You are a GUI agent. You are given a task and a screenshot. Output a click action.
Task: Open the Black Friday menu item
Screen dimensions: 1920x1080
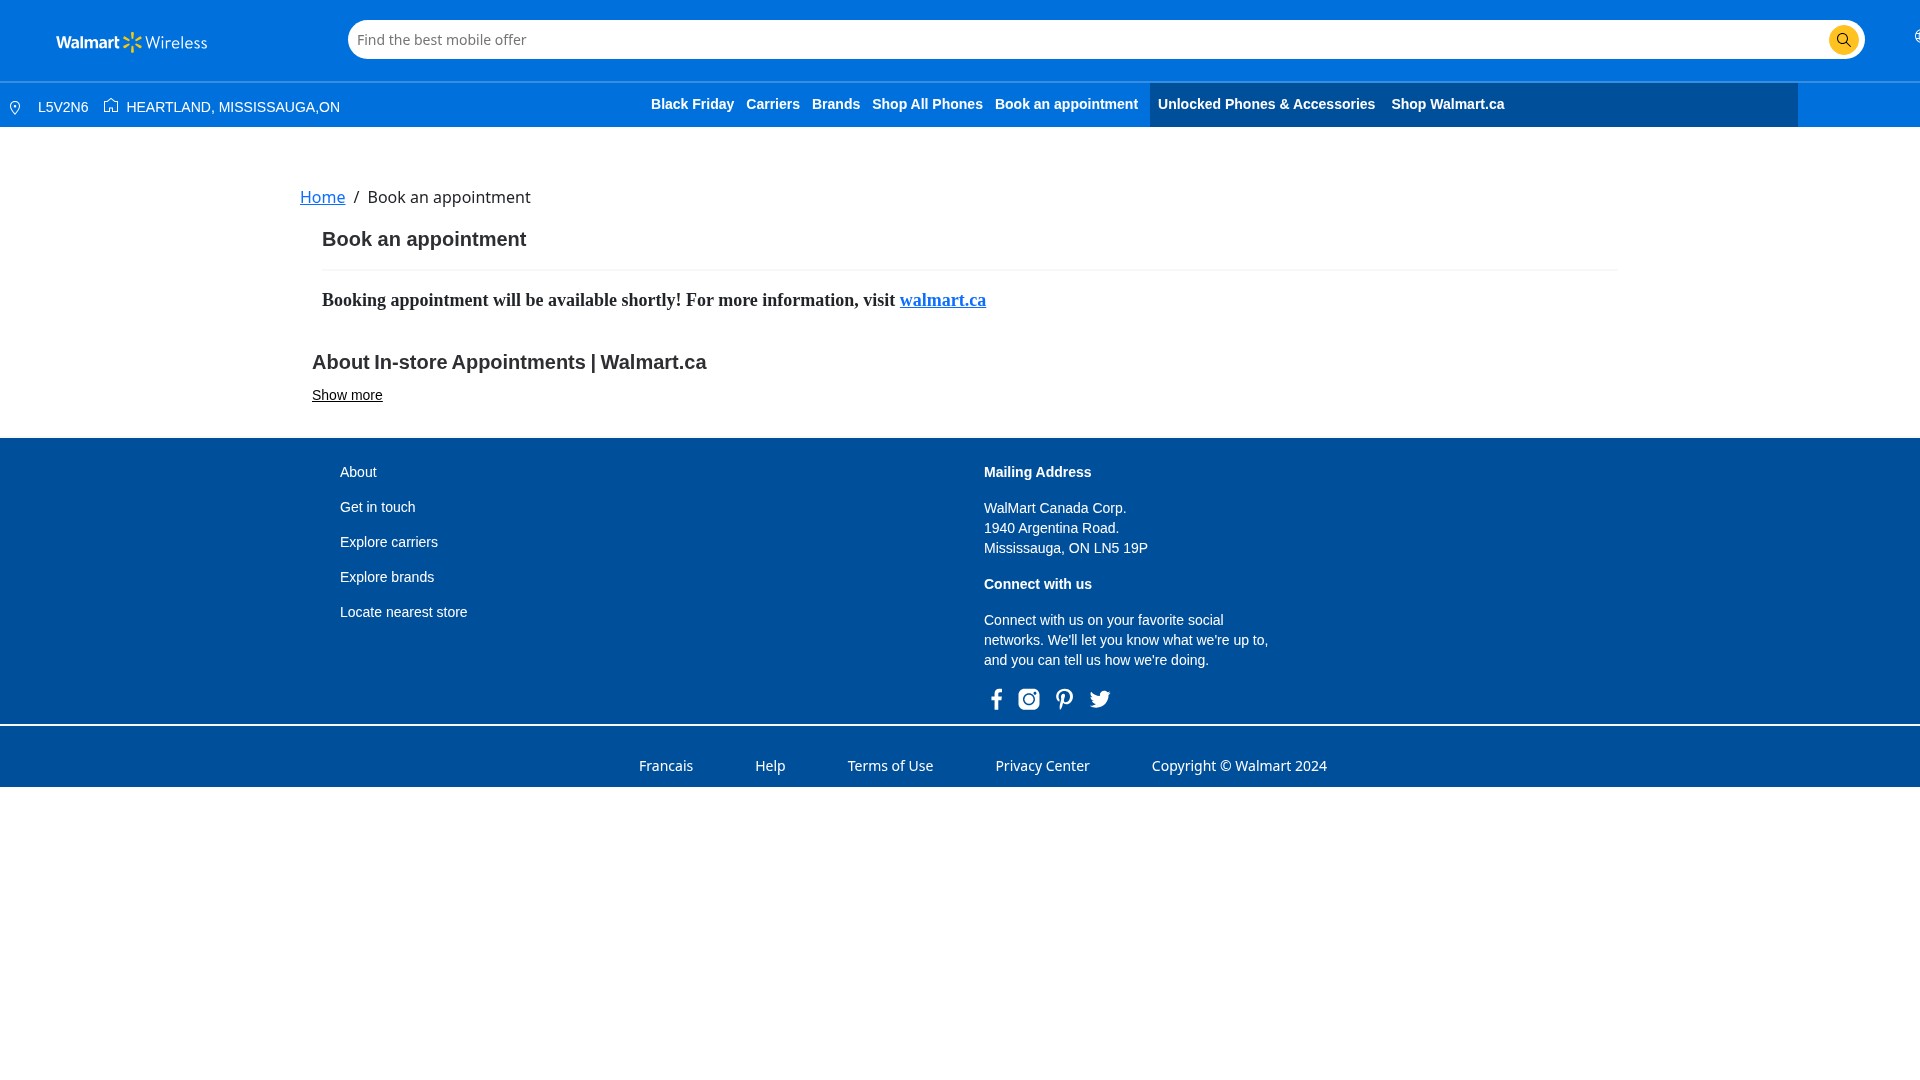[x=692, y=104]
